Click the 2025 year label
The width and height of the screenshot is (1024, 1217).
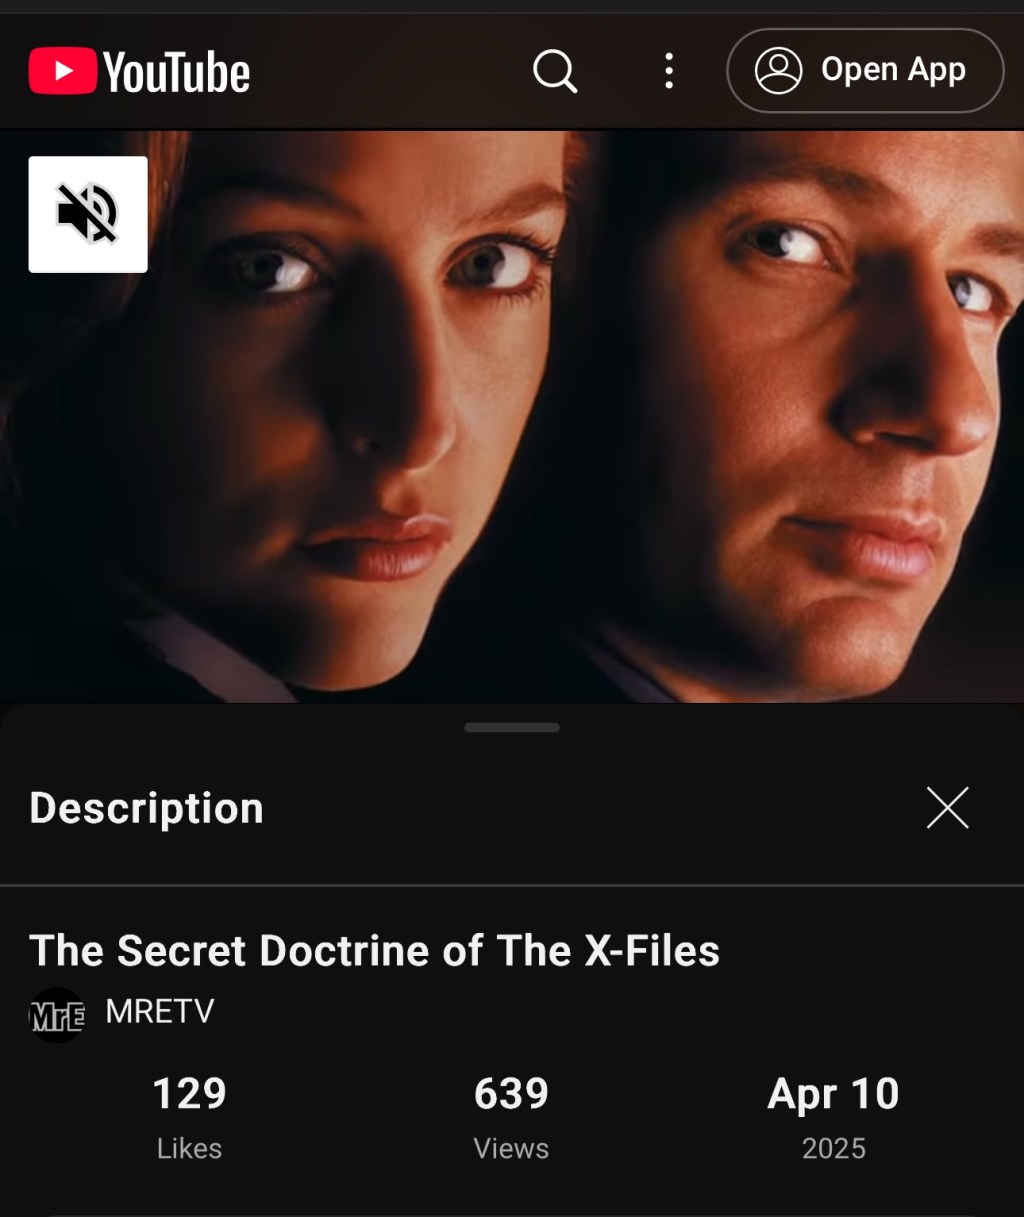pyautogui.click(x=834, y=1148)
